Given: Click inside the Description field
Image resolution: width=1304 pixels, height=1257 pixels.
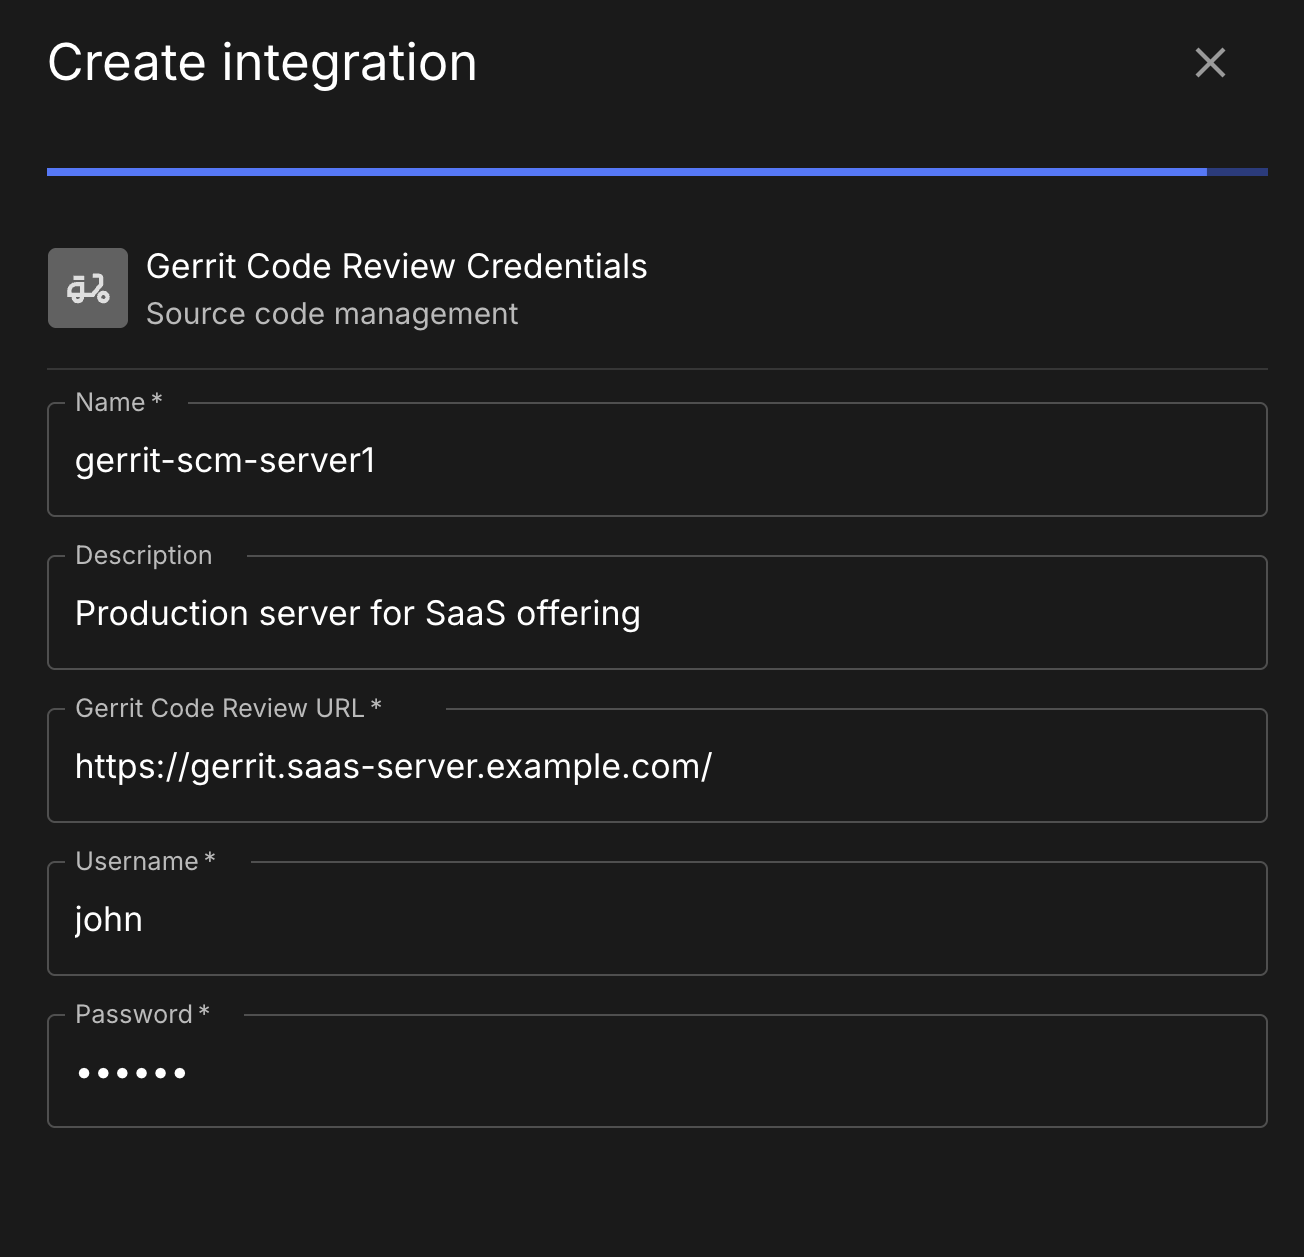Looking at the screenshot, I should click(x=655, y=613).
